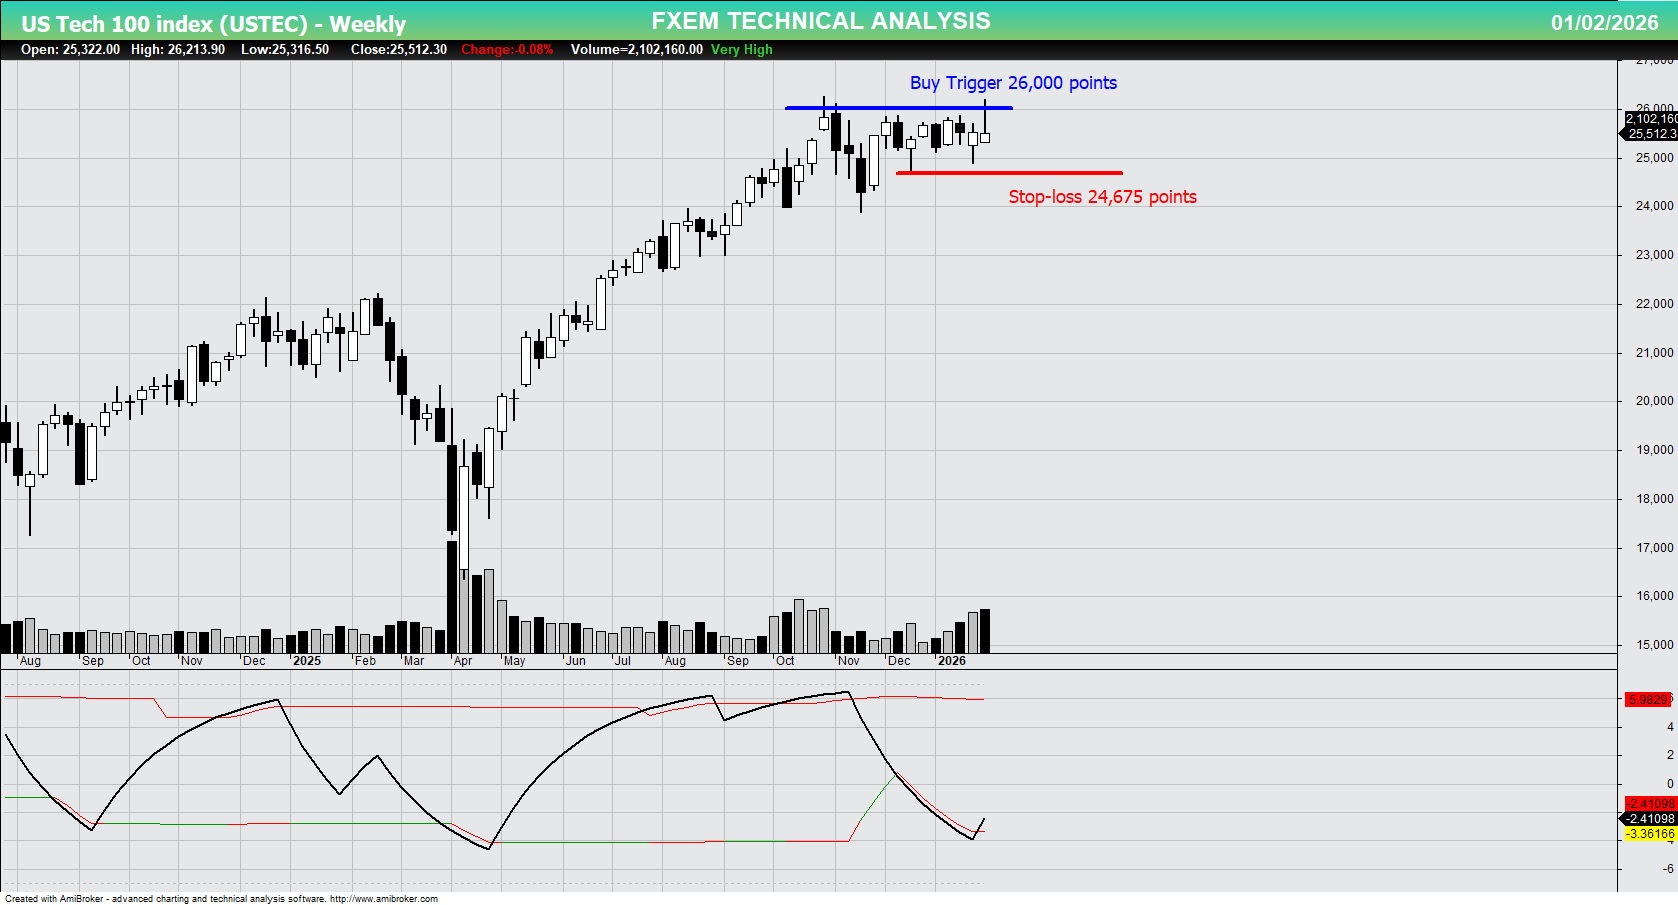This screenshot has width=1678, height=905.
Task: Select the red Stop-loss support line
Action: click(1010, 172)
